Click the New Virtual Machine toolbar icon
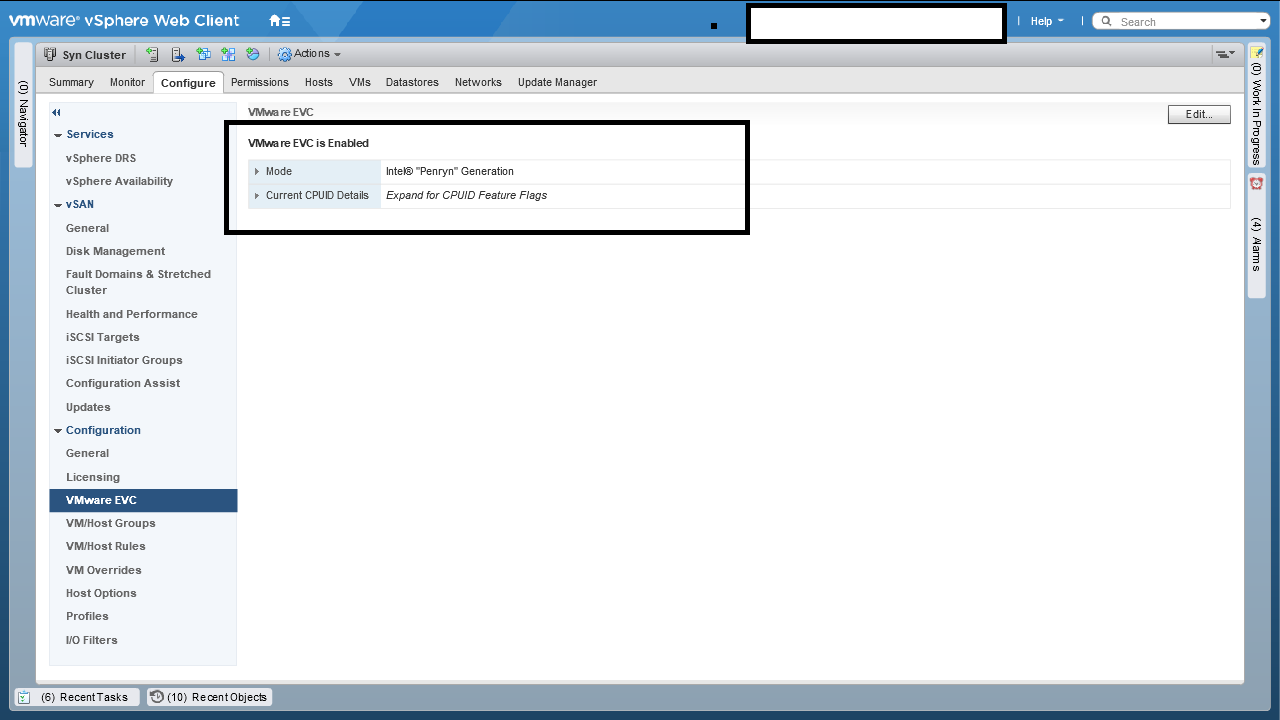The image size is (1280, 720). tap(203, 54)
